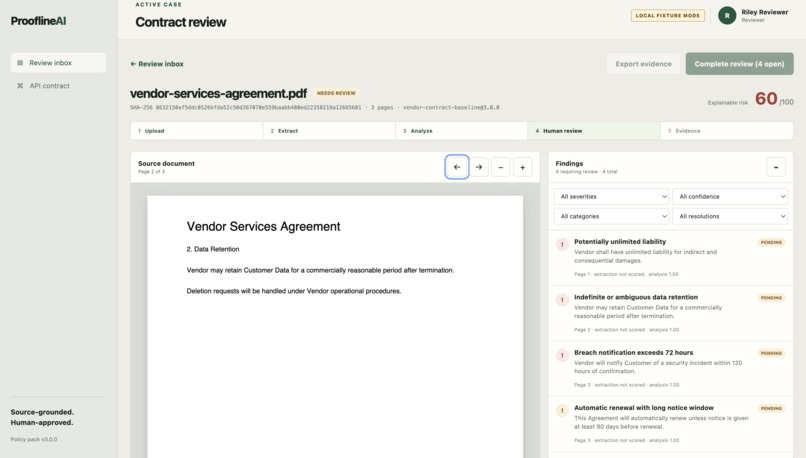Screen dimensions: 806x458
Task: Open All confidence dropdown
Action: pyautogui.click(x=730, y=196)
